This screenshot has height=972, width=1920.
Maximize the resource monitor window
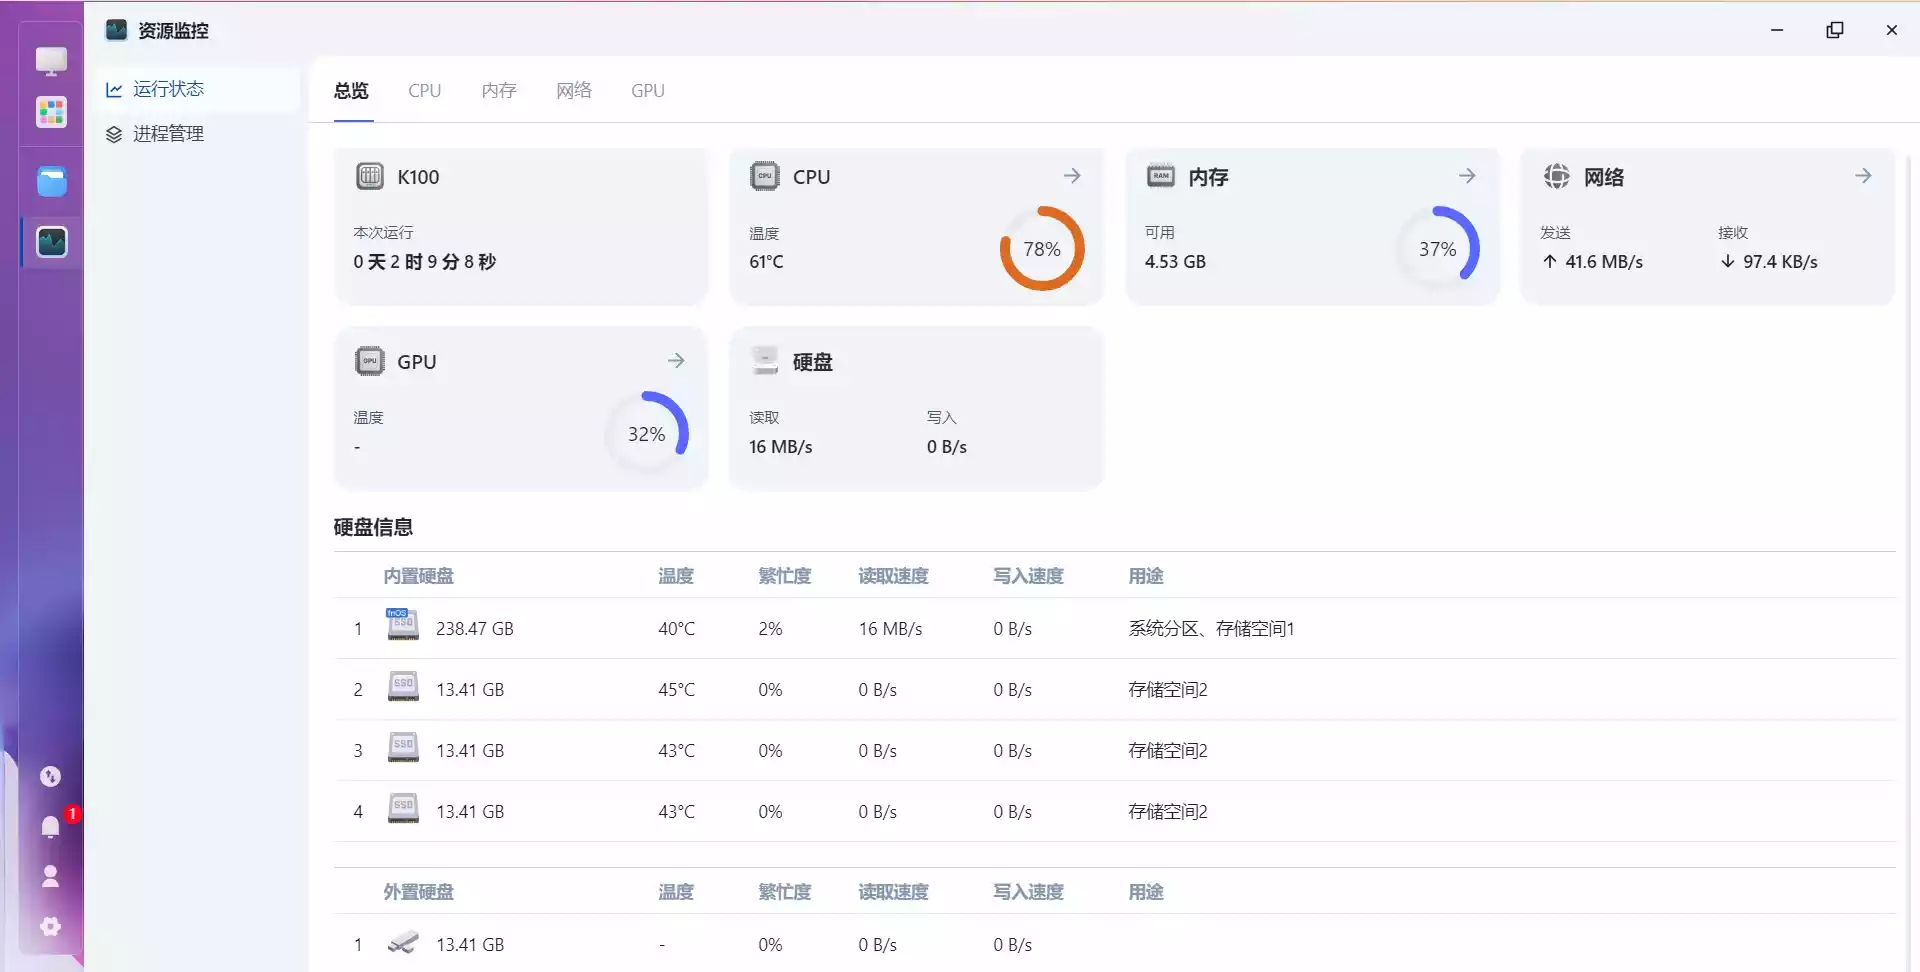(x=1835, y=30)
